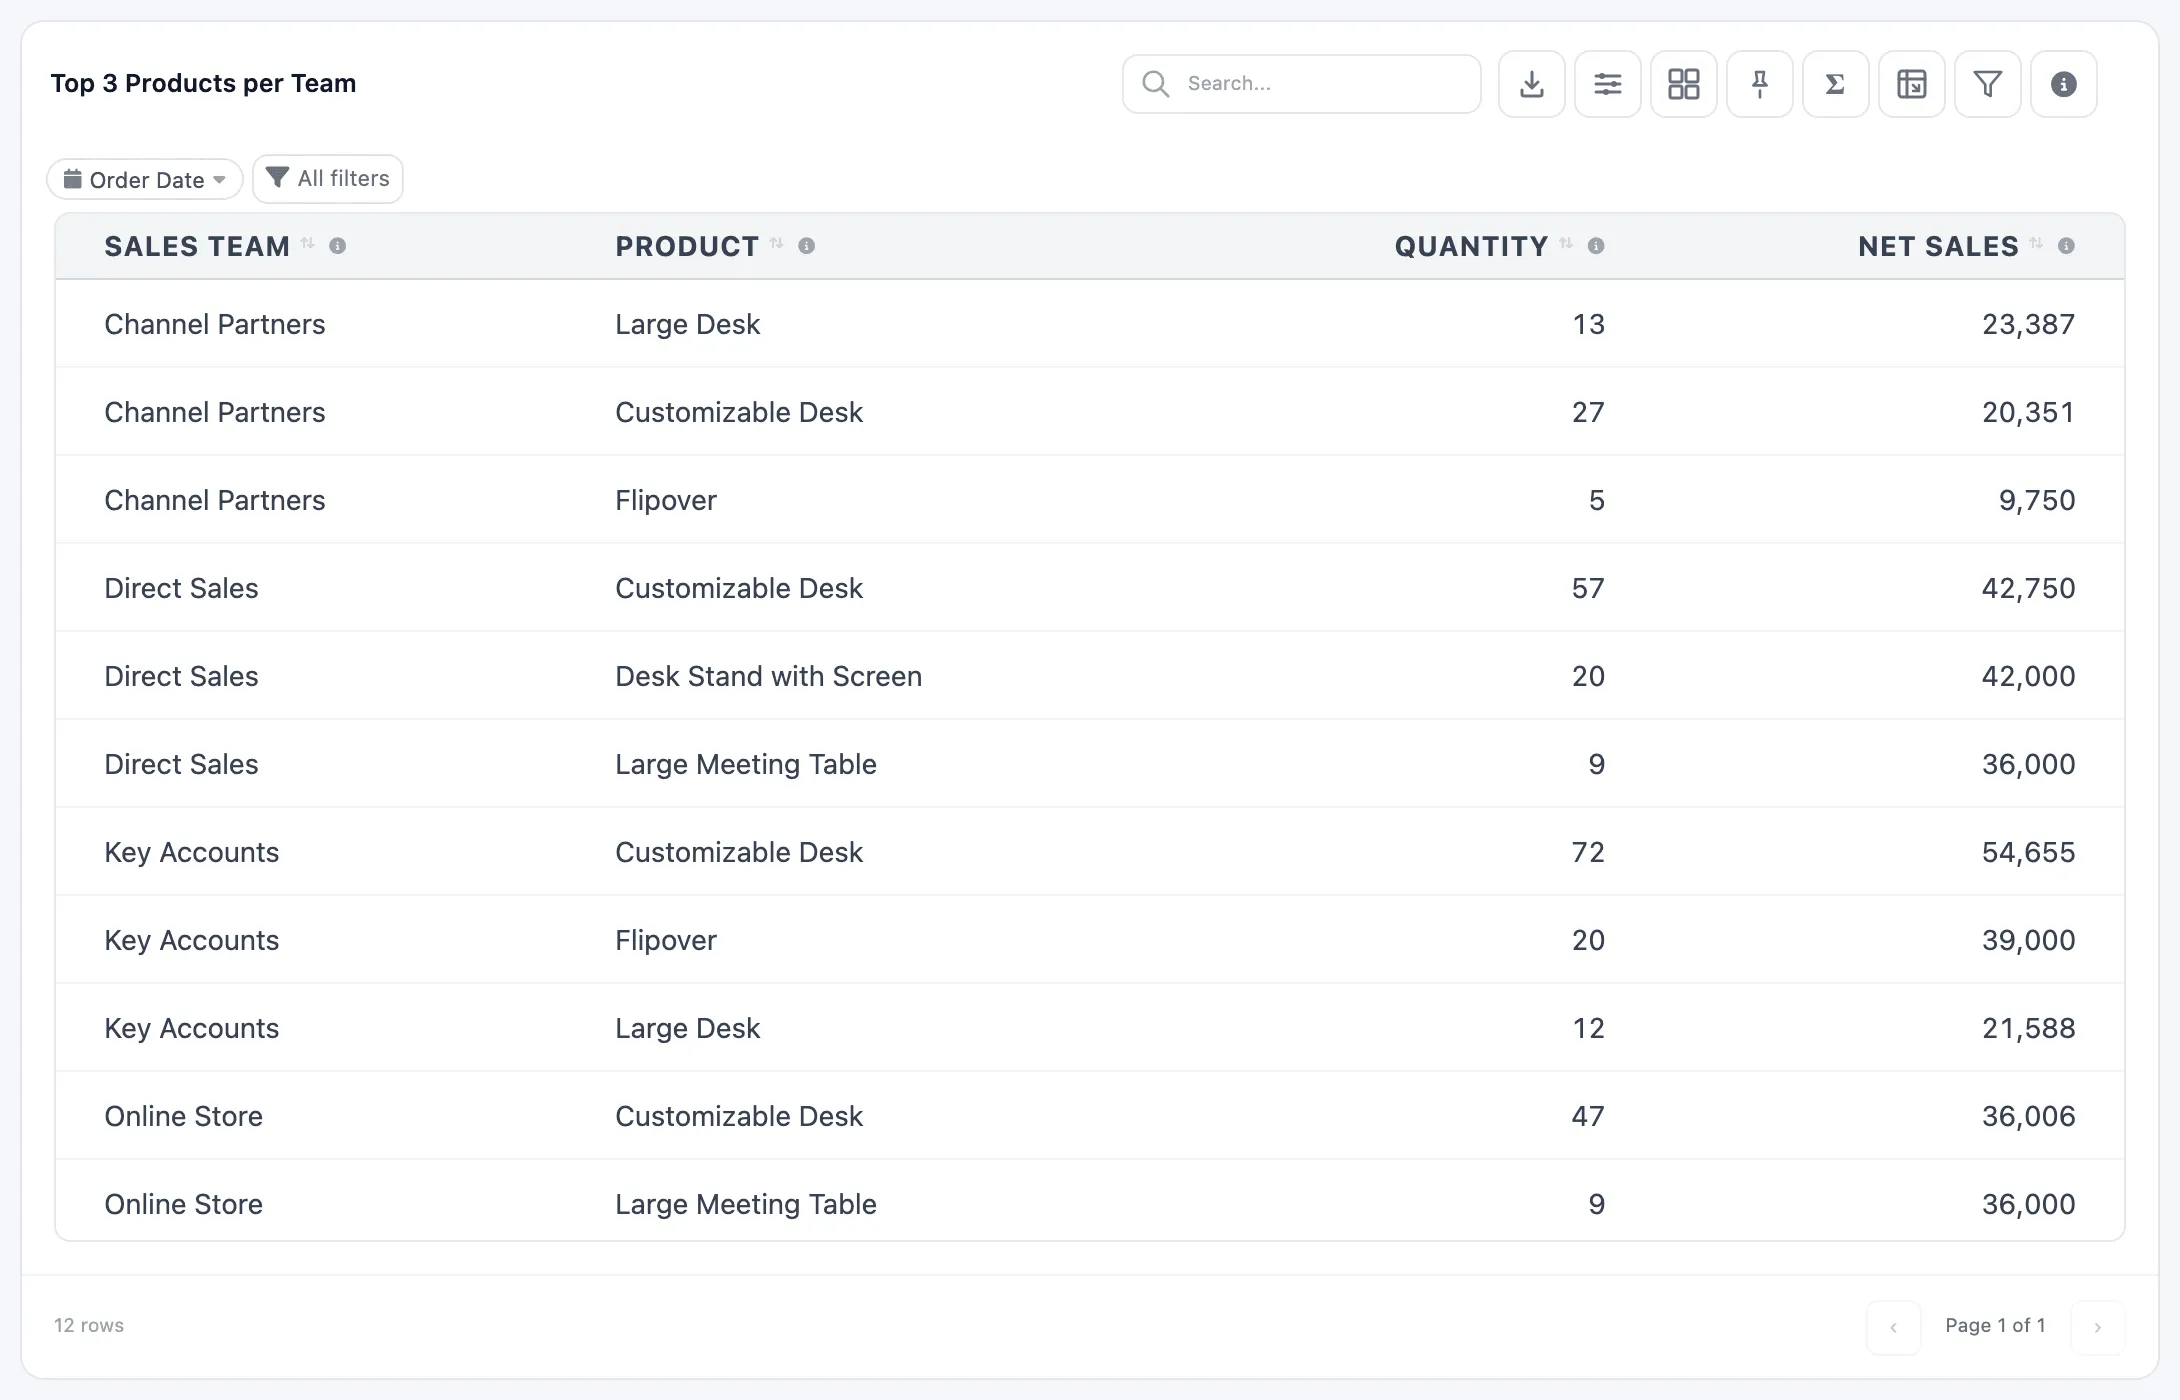
Task: Click the All filters button
Action: click(328, 179)
